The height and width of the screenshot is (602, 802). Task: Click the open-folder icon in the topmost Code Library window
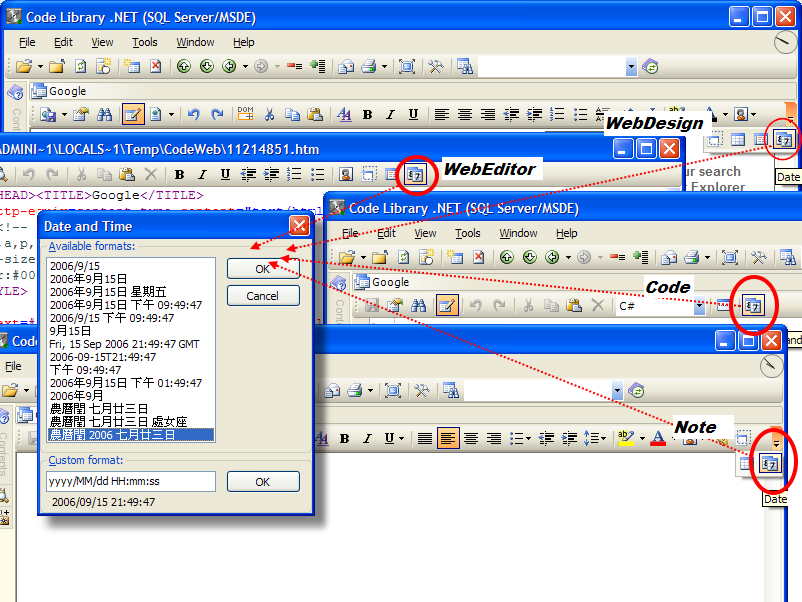(24, 66)
